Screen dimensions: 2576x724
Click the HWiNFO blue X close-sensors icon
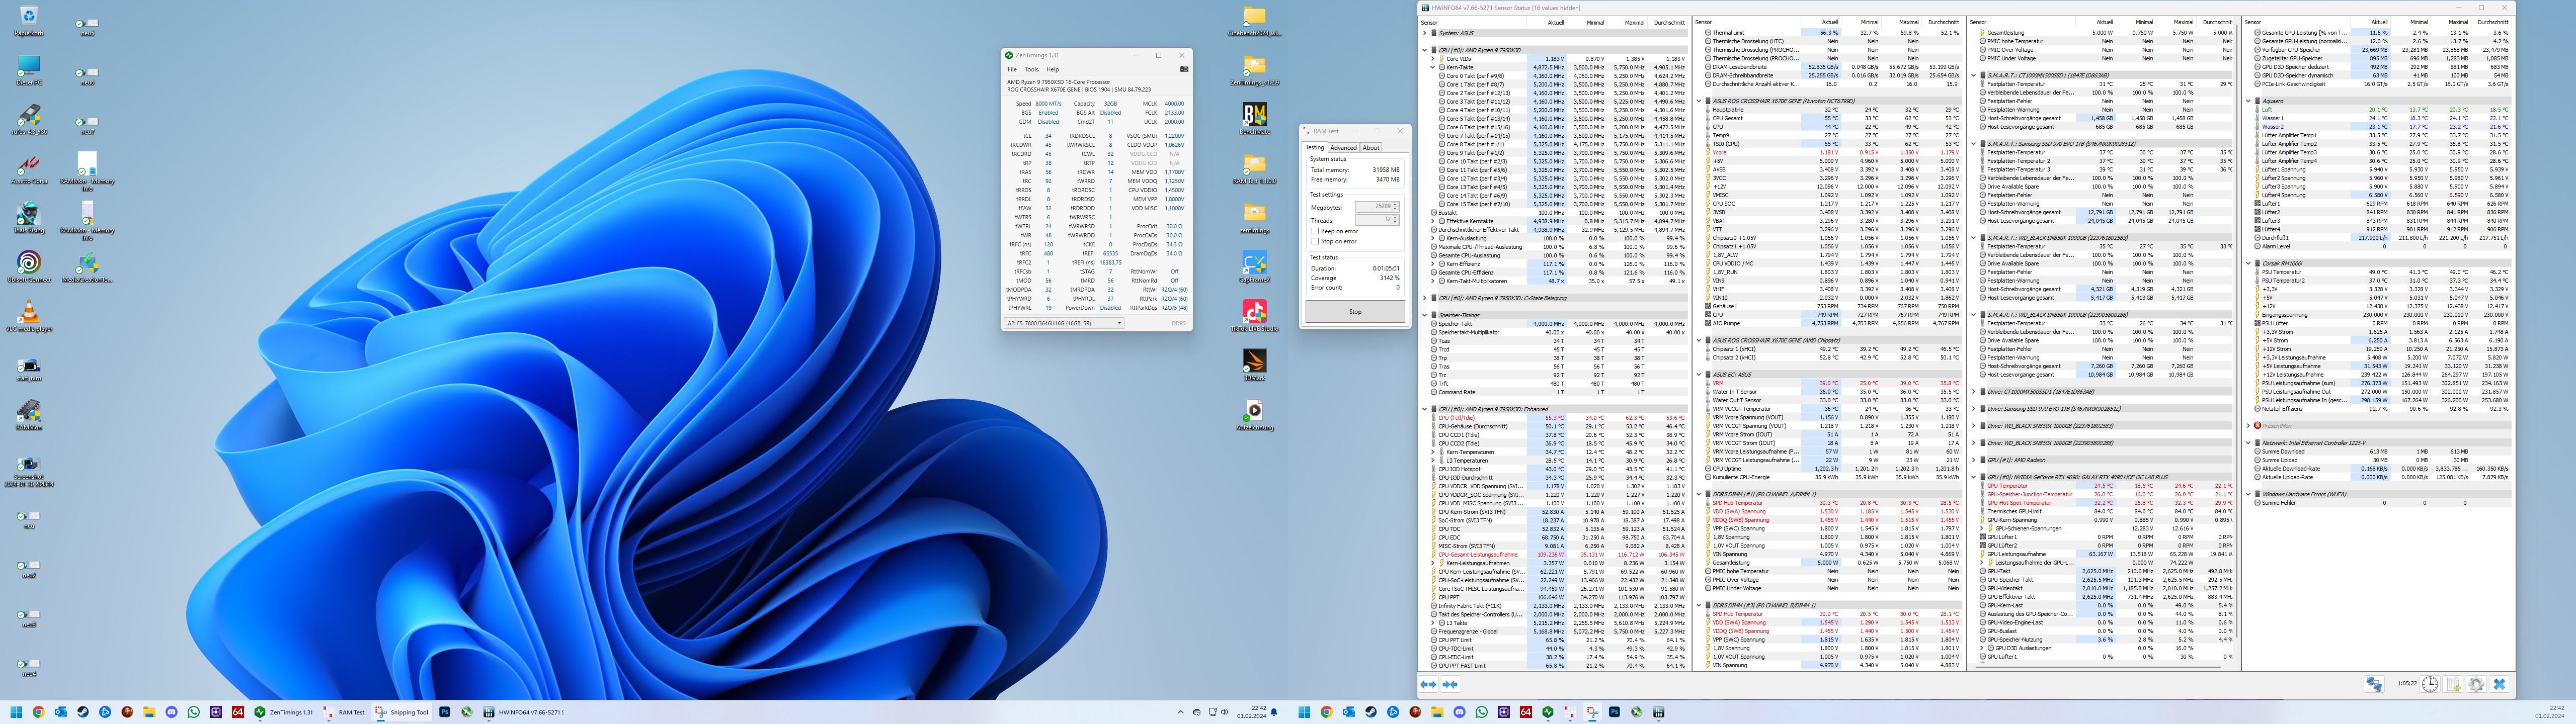2499,684
